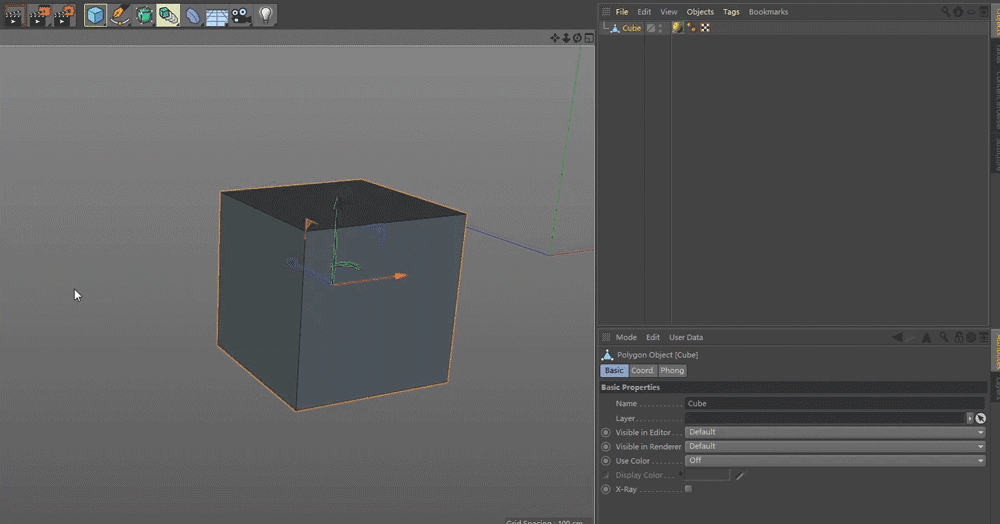Click the green Subdivision Surface generator icon
Viewport: 1000px width, 524px height.
tap(144, 15)
